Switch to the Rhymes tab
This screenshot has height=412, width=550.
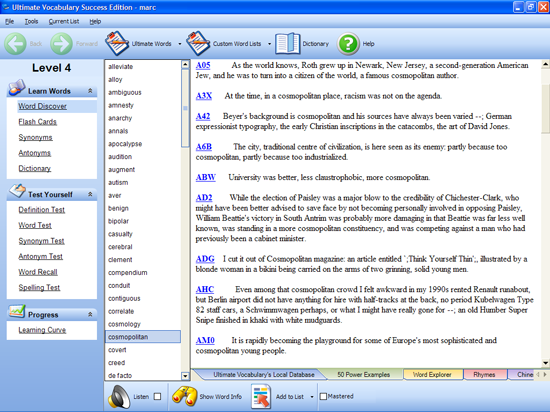coord(484,374)
